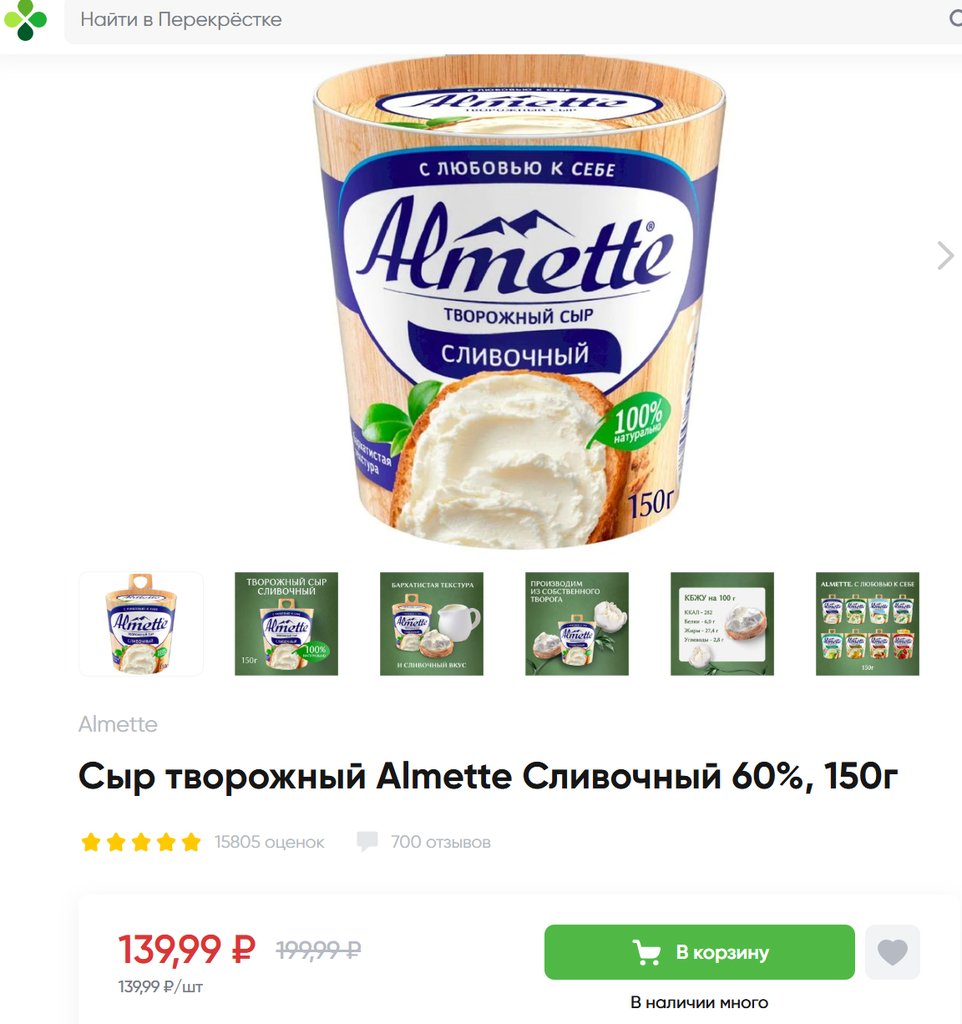Select 'КБЖУ на 100 г' nutrition thumbnail
The height and width of the screenshot is (1024, 962).
(x=722, y=624)
